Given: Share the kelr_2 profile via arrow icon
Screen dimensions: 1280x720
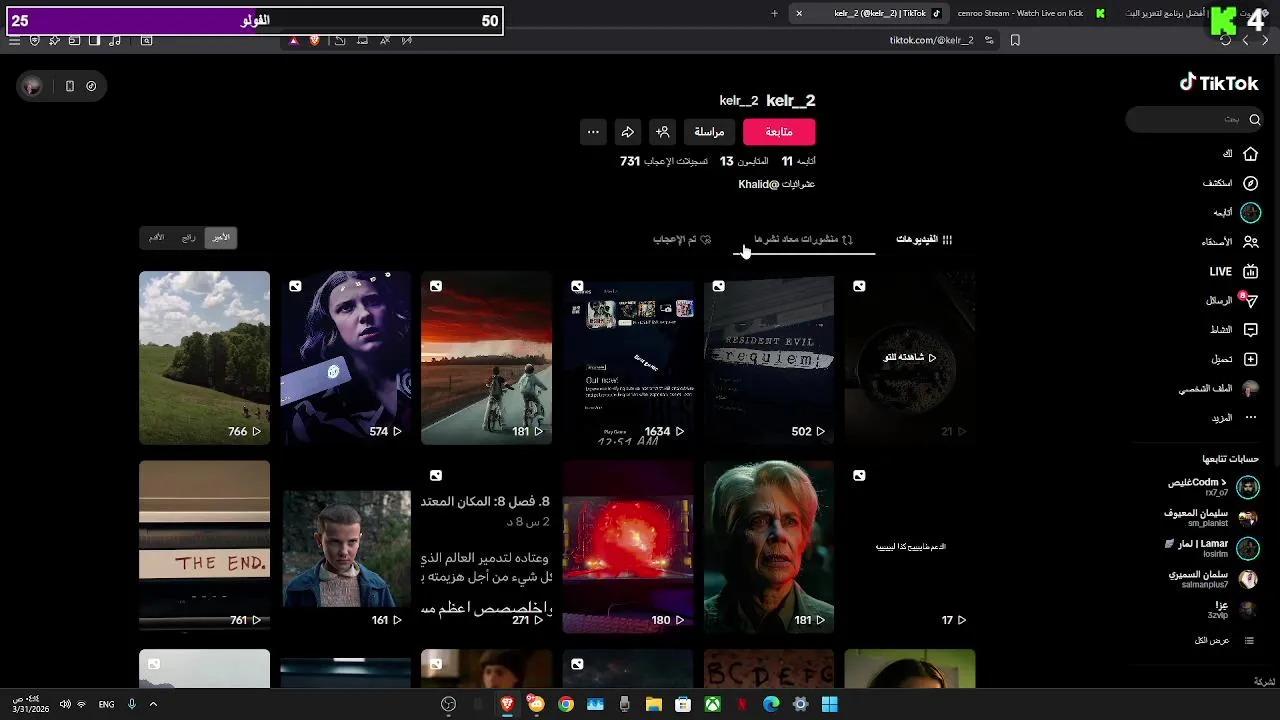Looking at the screenshot, I should [x=628, y=132].
